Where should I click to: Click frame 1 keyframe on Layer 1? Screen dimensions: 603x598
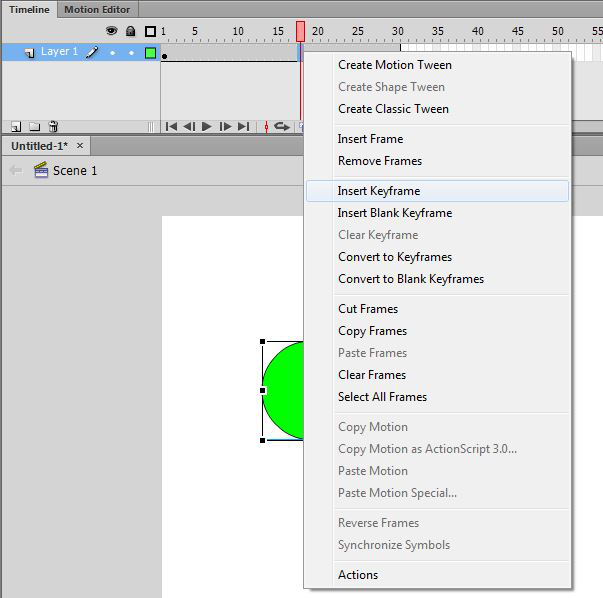(165, 53)
